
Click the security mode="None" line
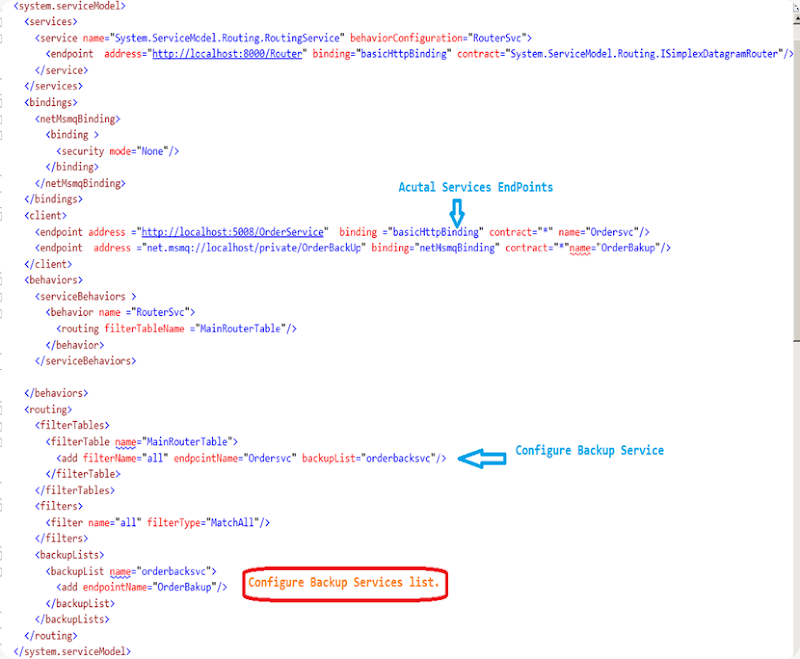pyautogui.click(x=117, y=151)
